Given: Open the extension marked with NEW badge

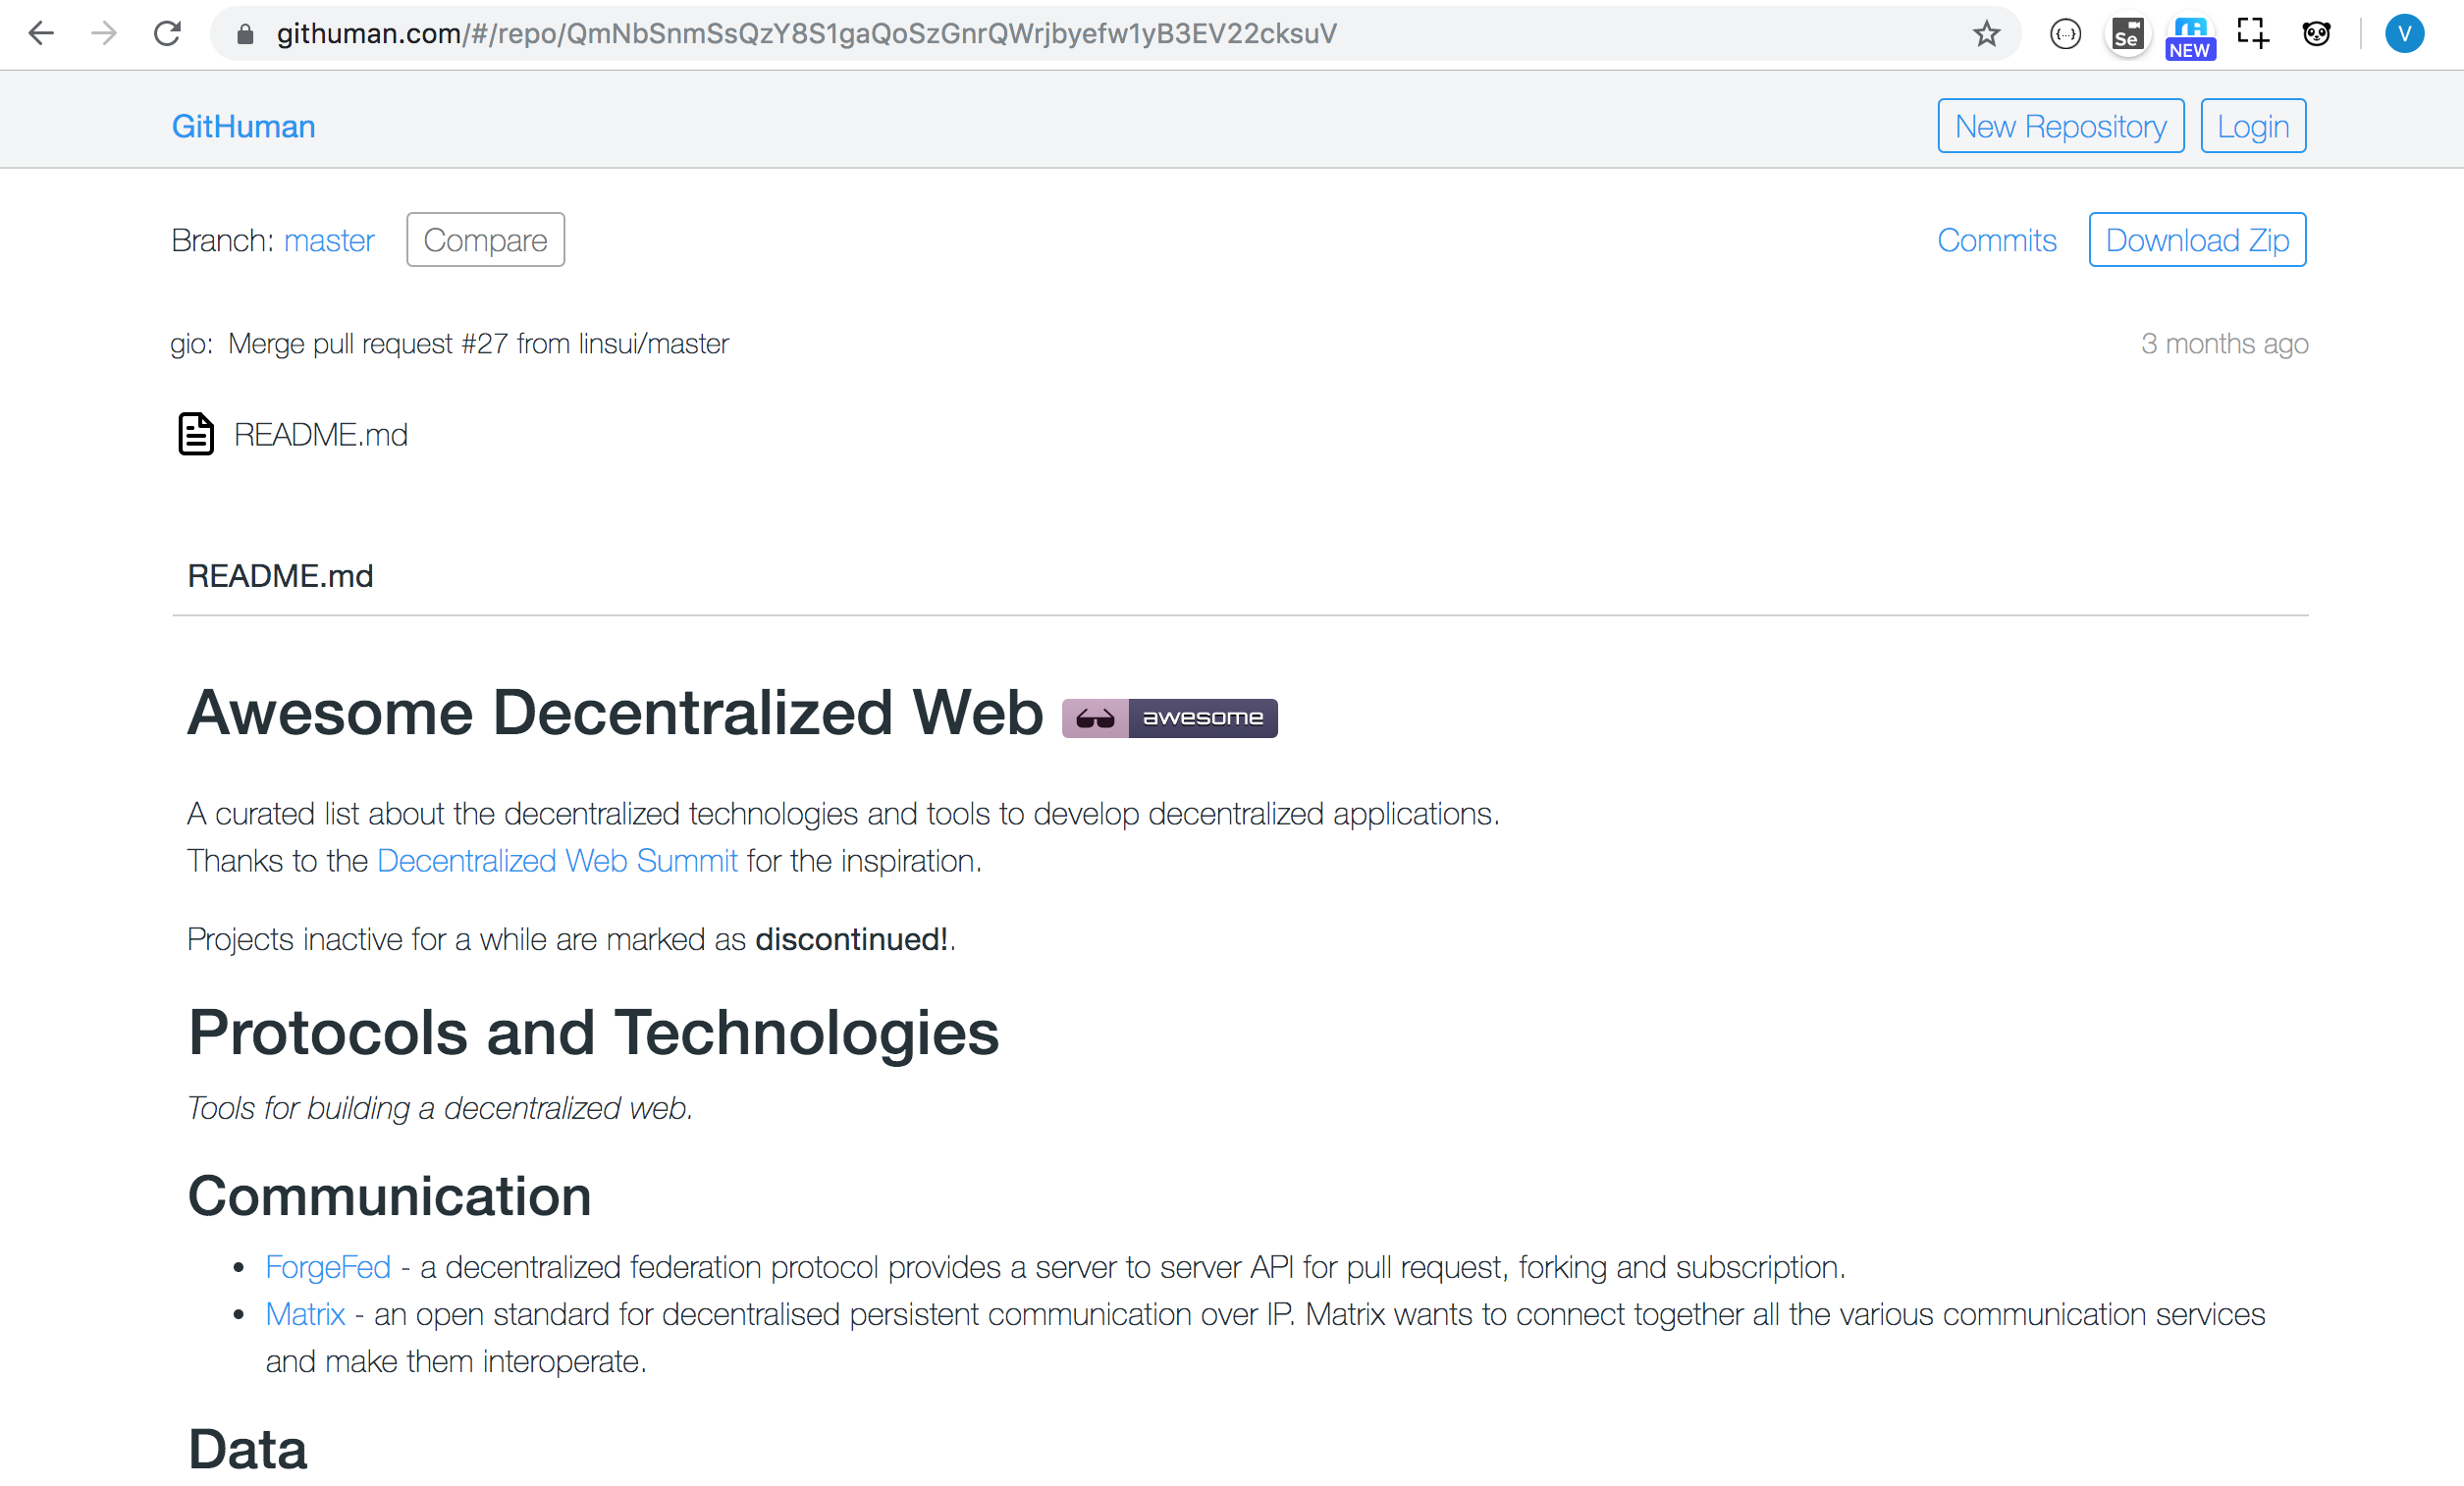Looking at the screenshot, I should point(2190,33).
